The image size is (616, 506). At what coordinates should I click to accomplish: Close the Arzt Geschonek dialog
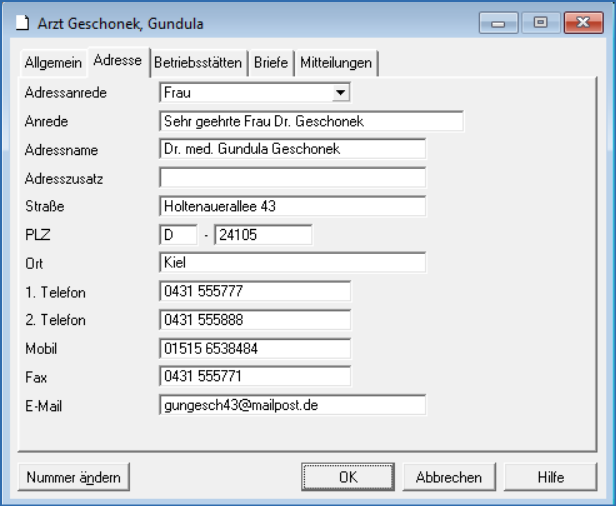tap(583, 23)
